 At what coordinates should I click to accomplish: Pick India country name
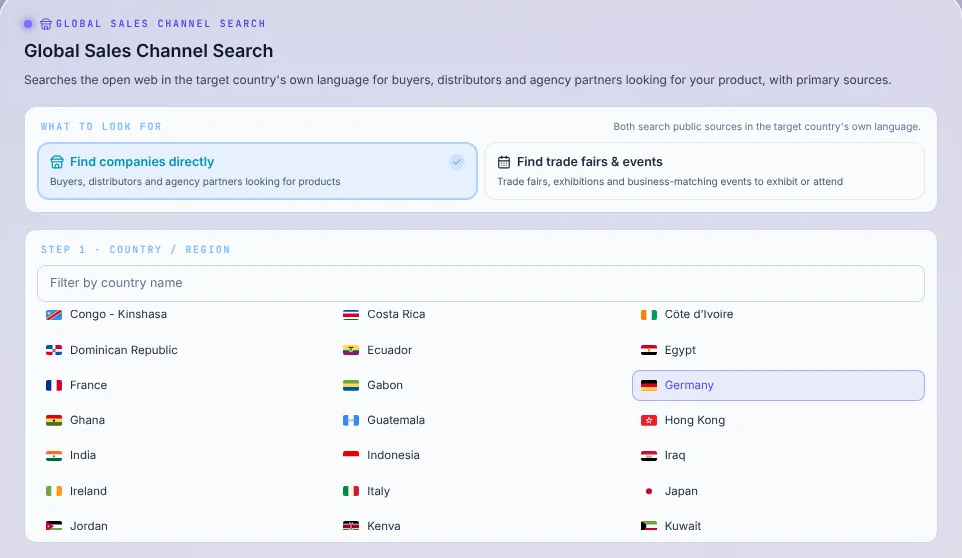tap(83, 455)
